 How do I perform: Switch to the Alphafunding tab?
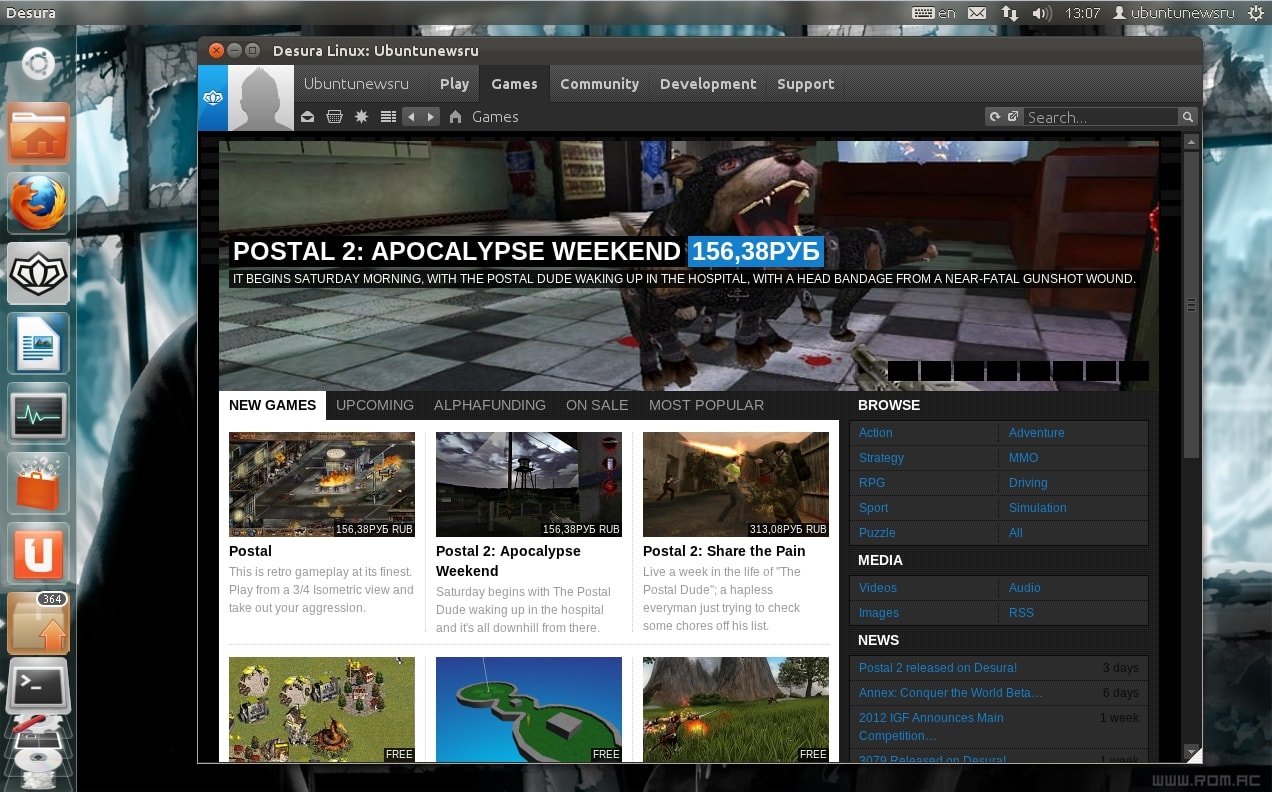490,405
